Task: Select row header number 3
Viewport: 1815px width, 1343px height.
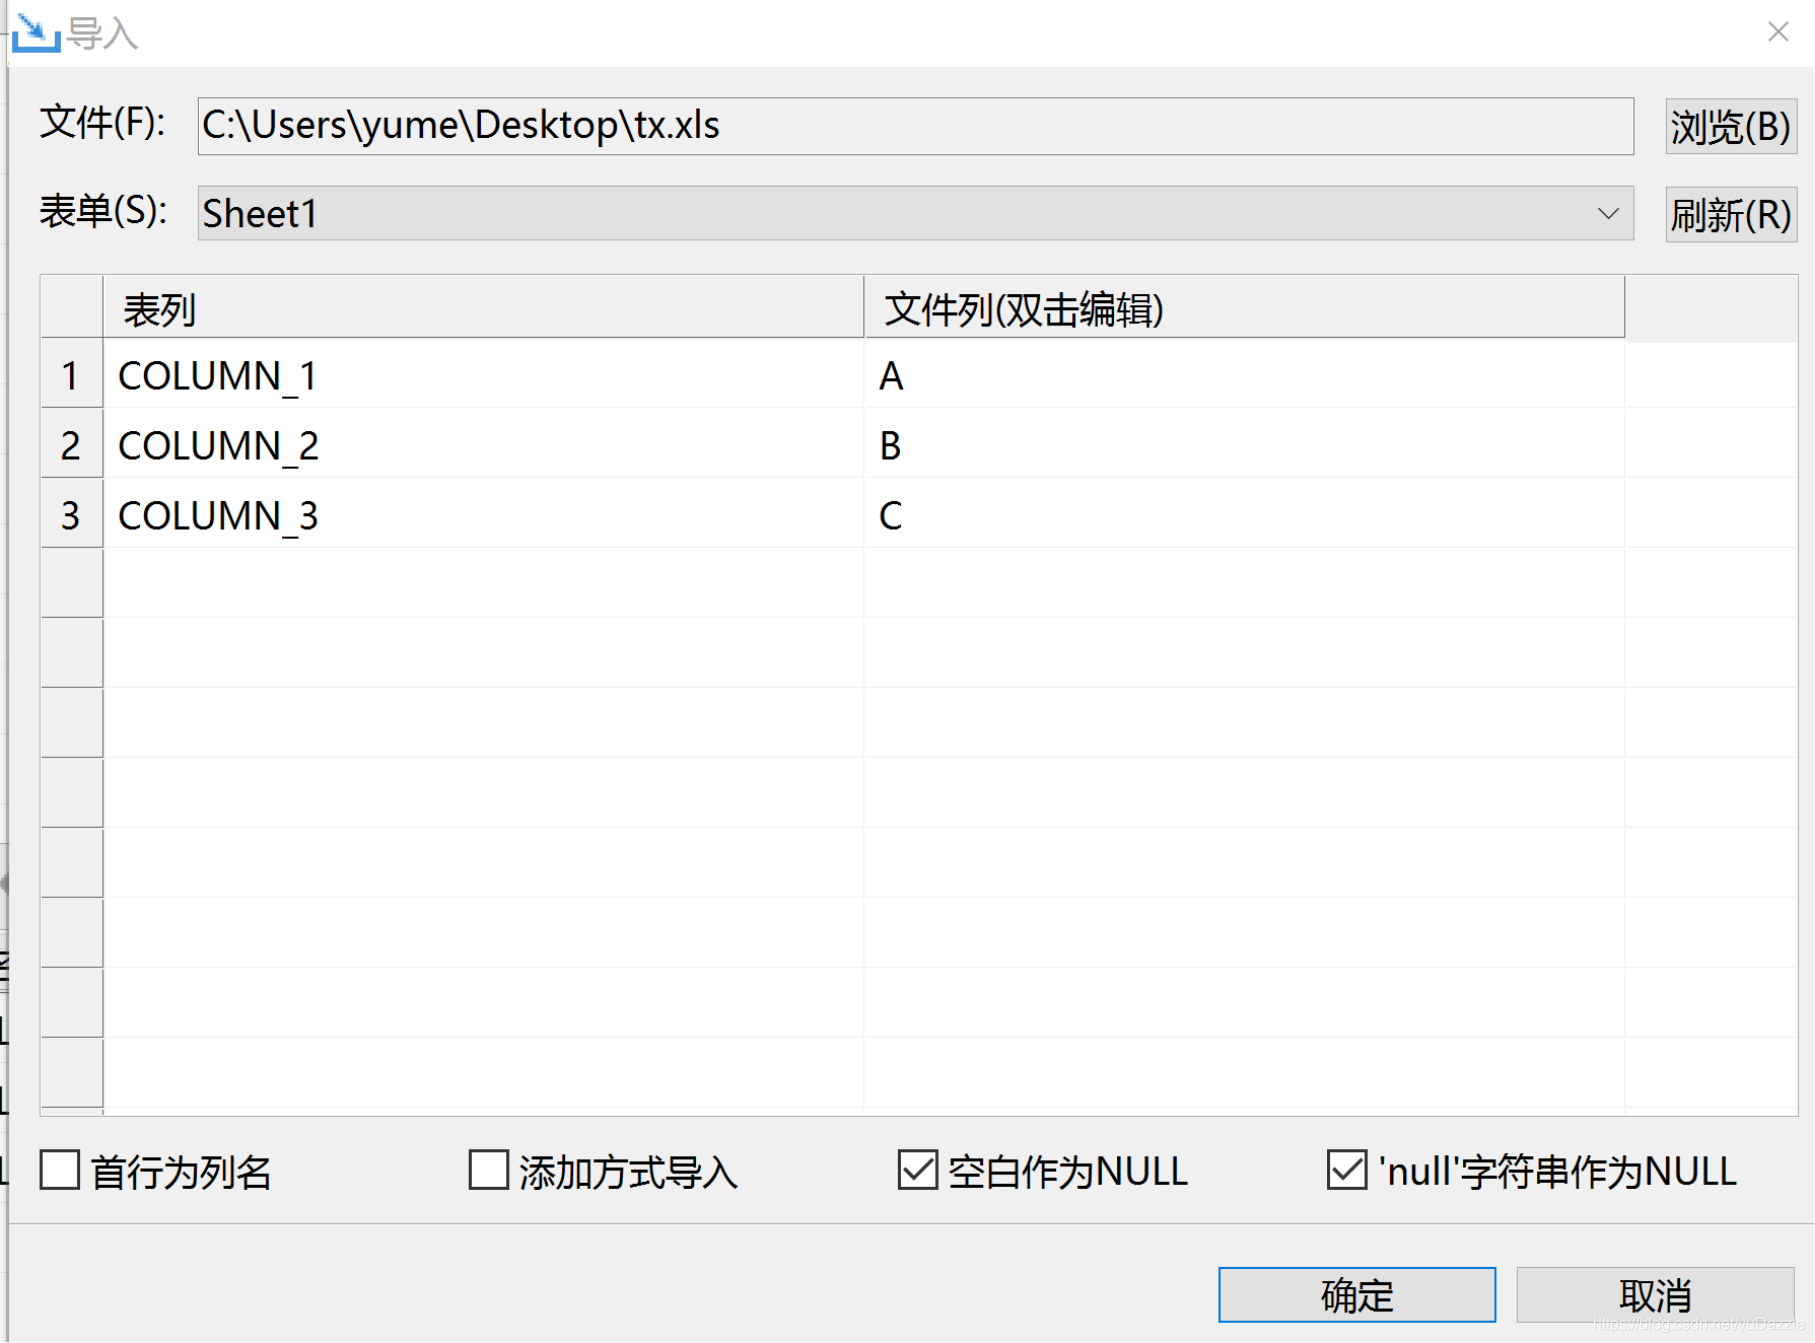Action: 71,515
